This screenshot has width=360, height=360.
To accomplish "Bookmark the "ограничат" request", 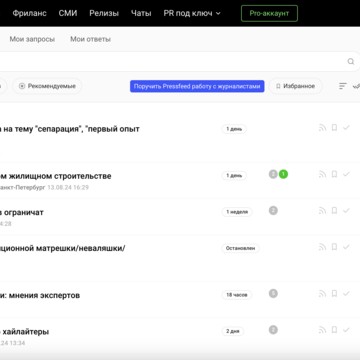I will coord(334,210).
